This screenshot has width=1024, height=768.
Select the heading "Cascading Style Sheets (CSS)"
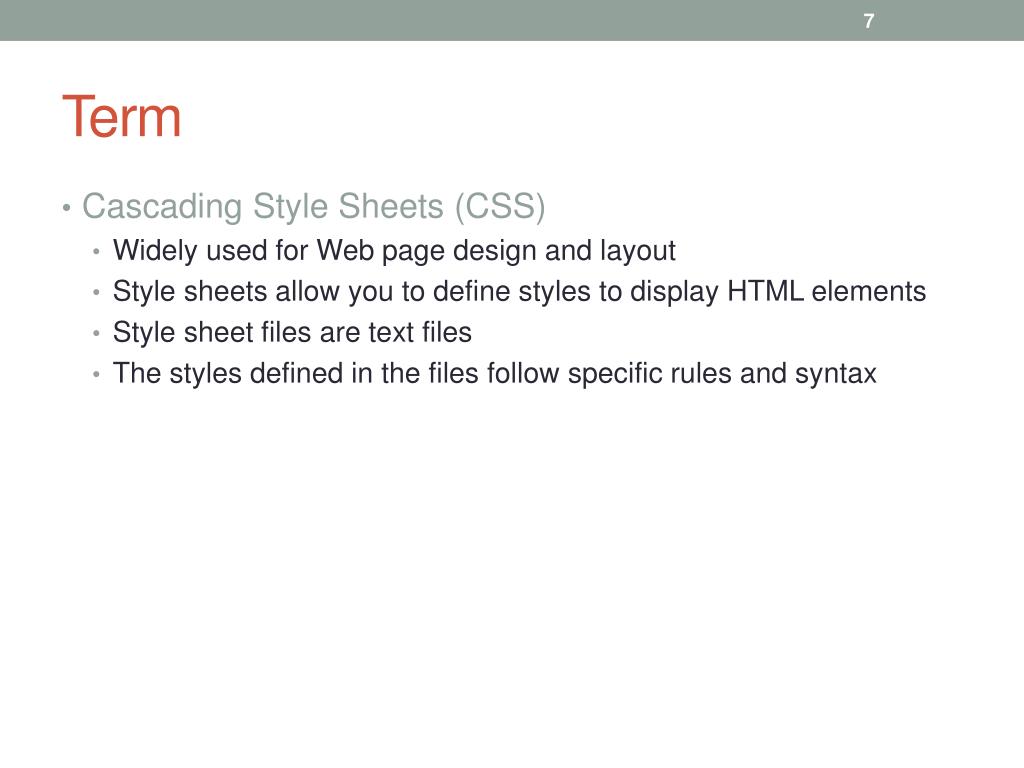point(313,206)
